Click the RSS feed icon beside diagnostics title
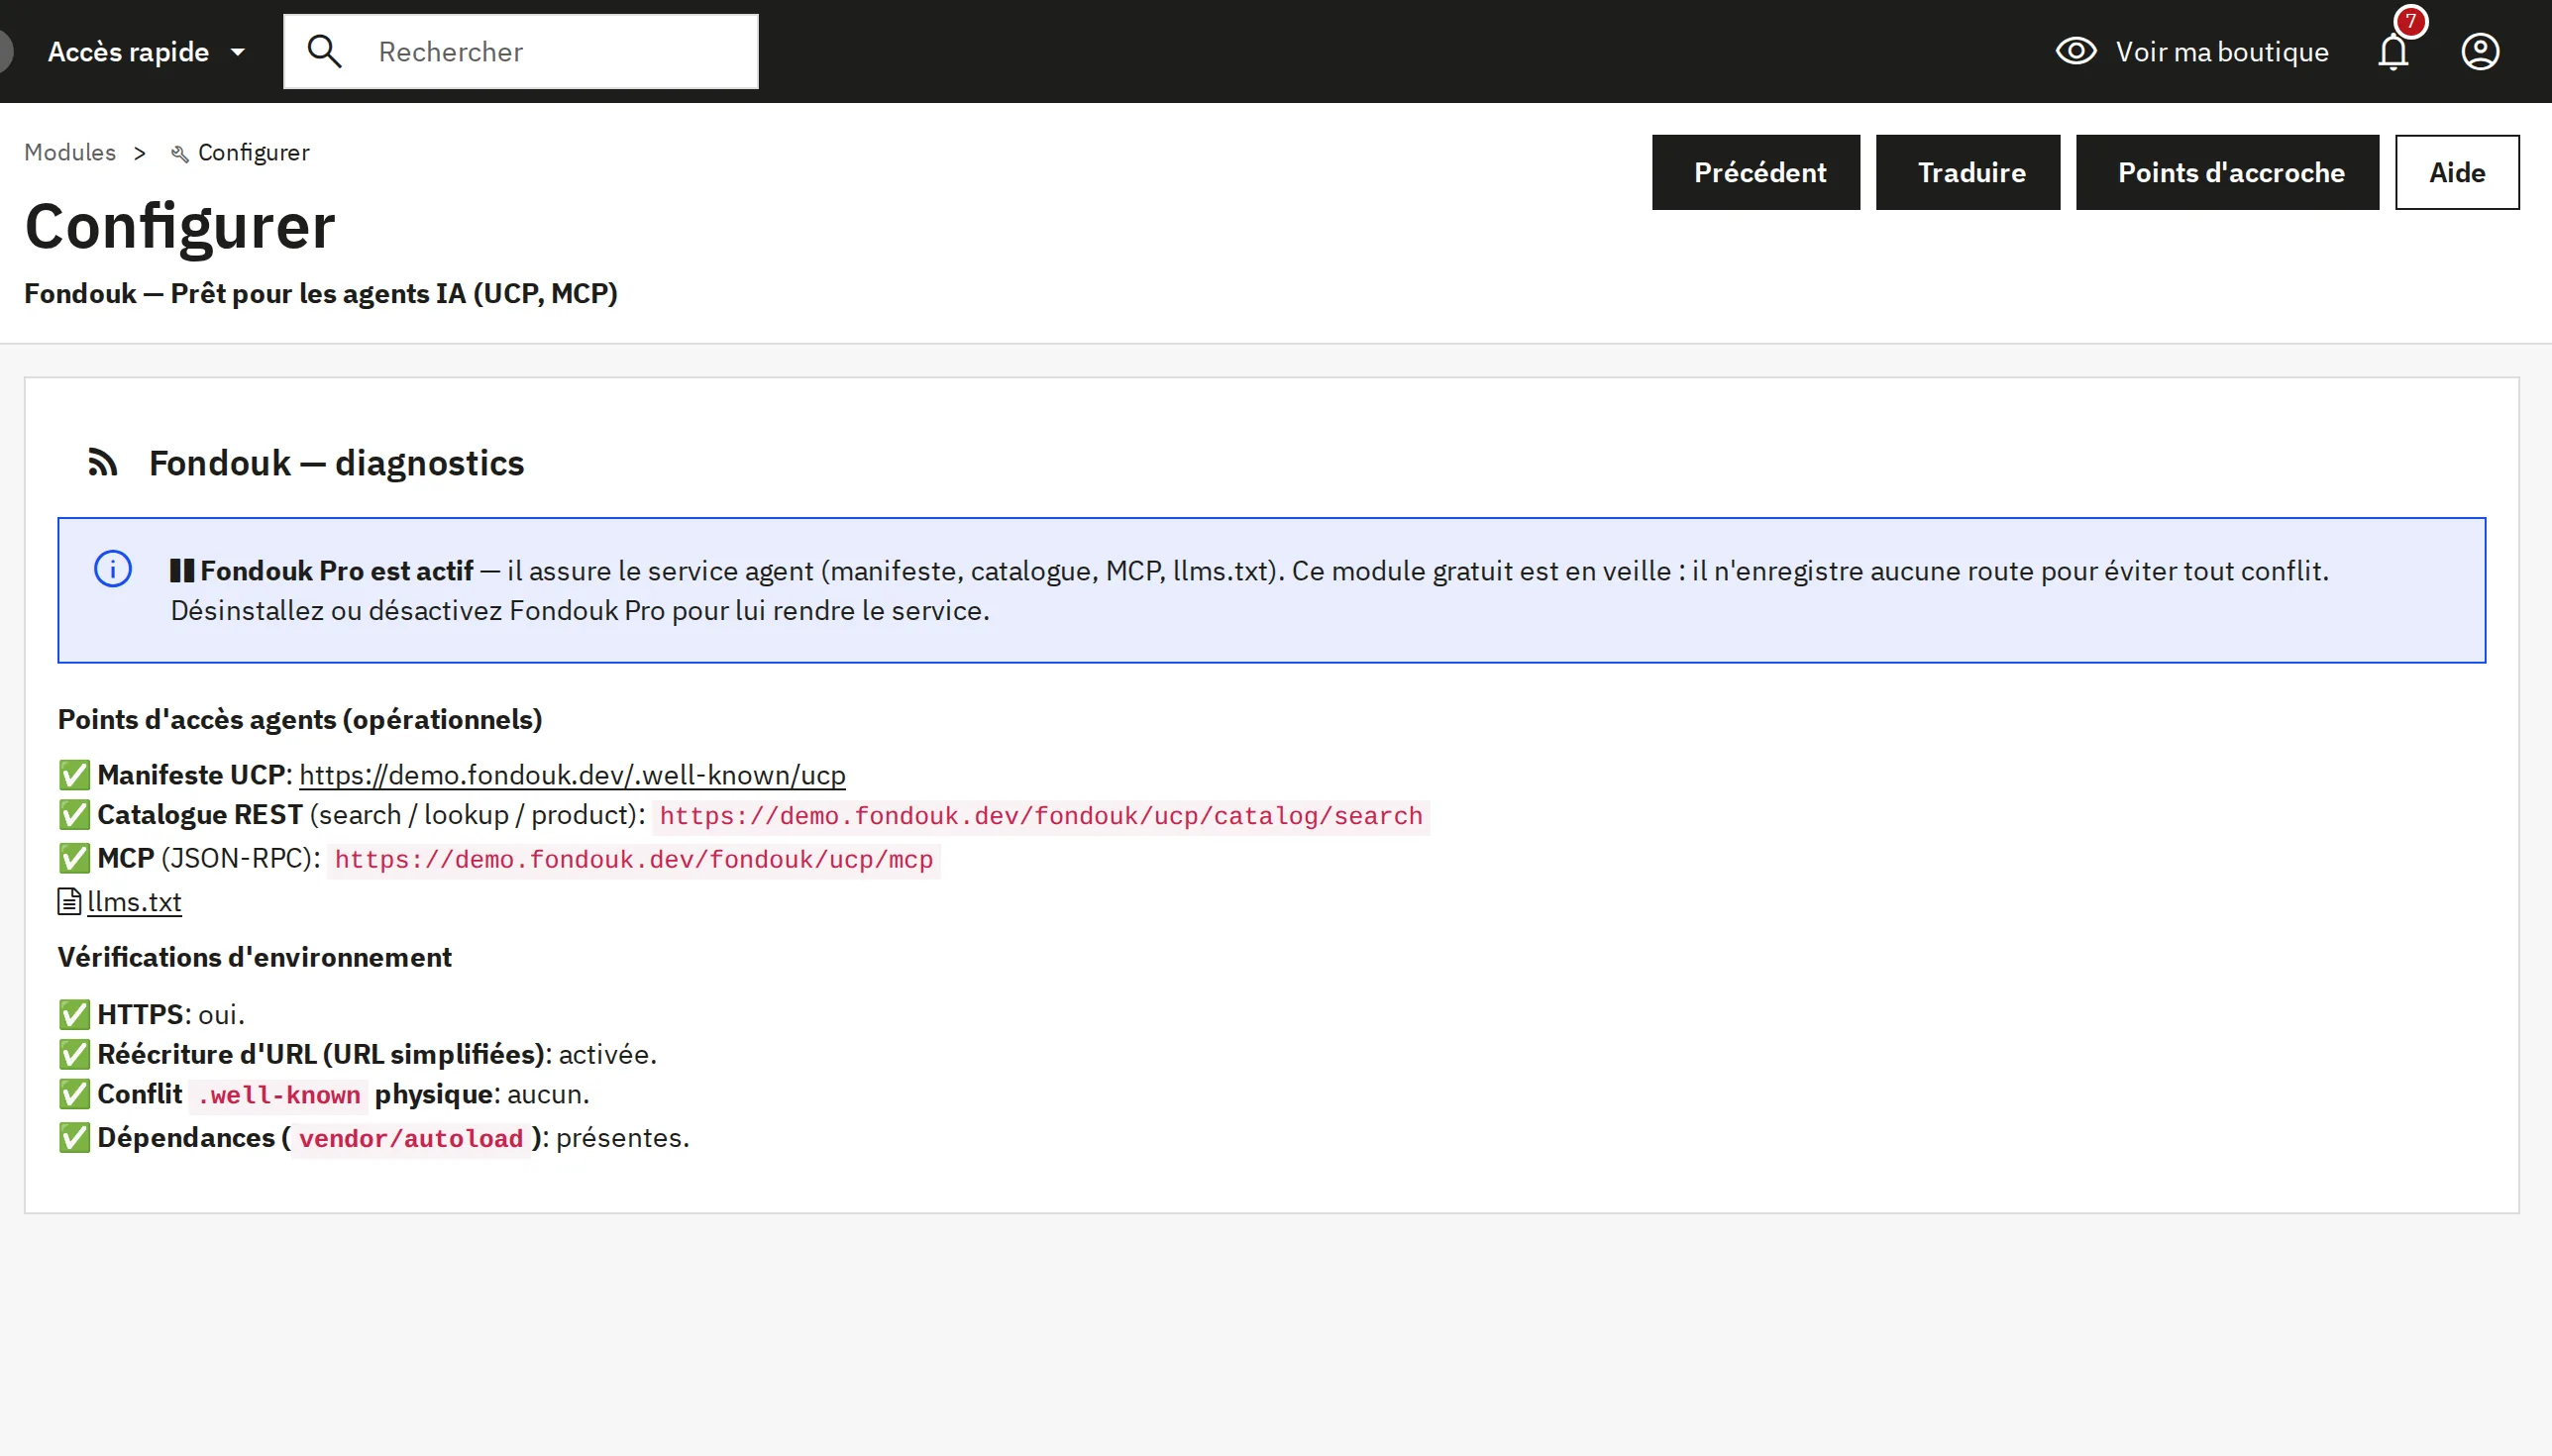This screenshot has height=1456, width=2552. tap(103, 463)
